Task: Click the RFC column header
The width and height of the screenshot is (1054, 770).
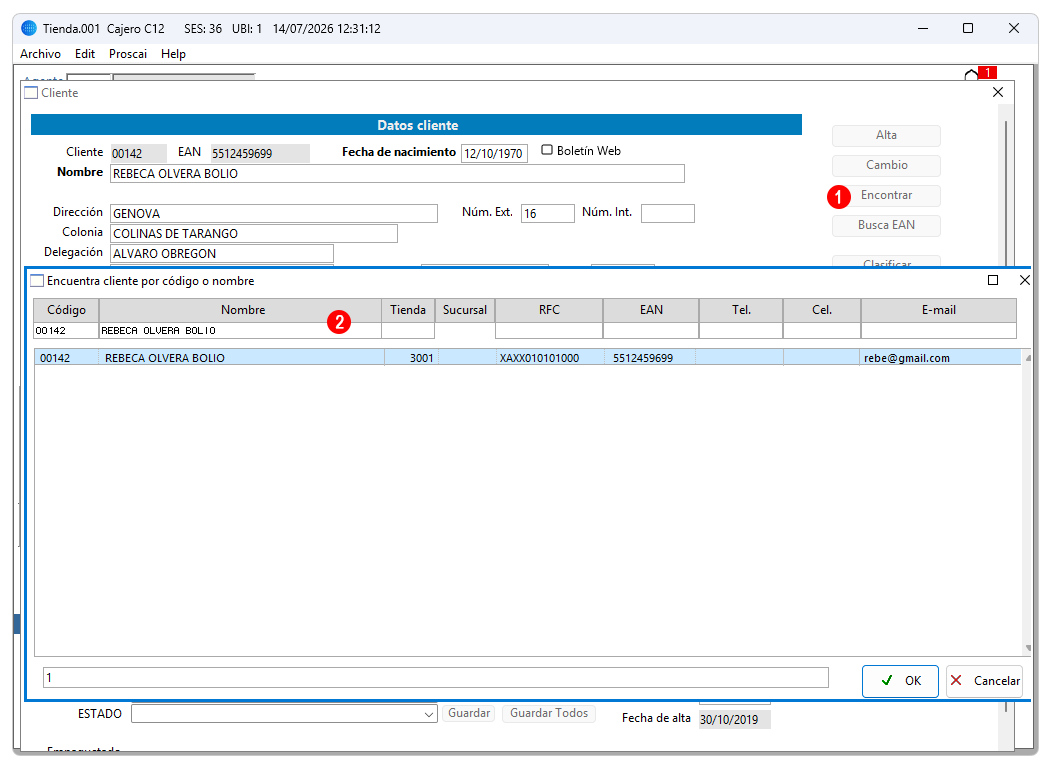Action: tap(549, 310)
